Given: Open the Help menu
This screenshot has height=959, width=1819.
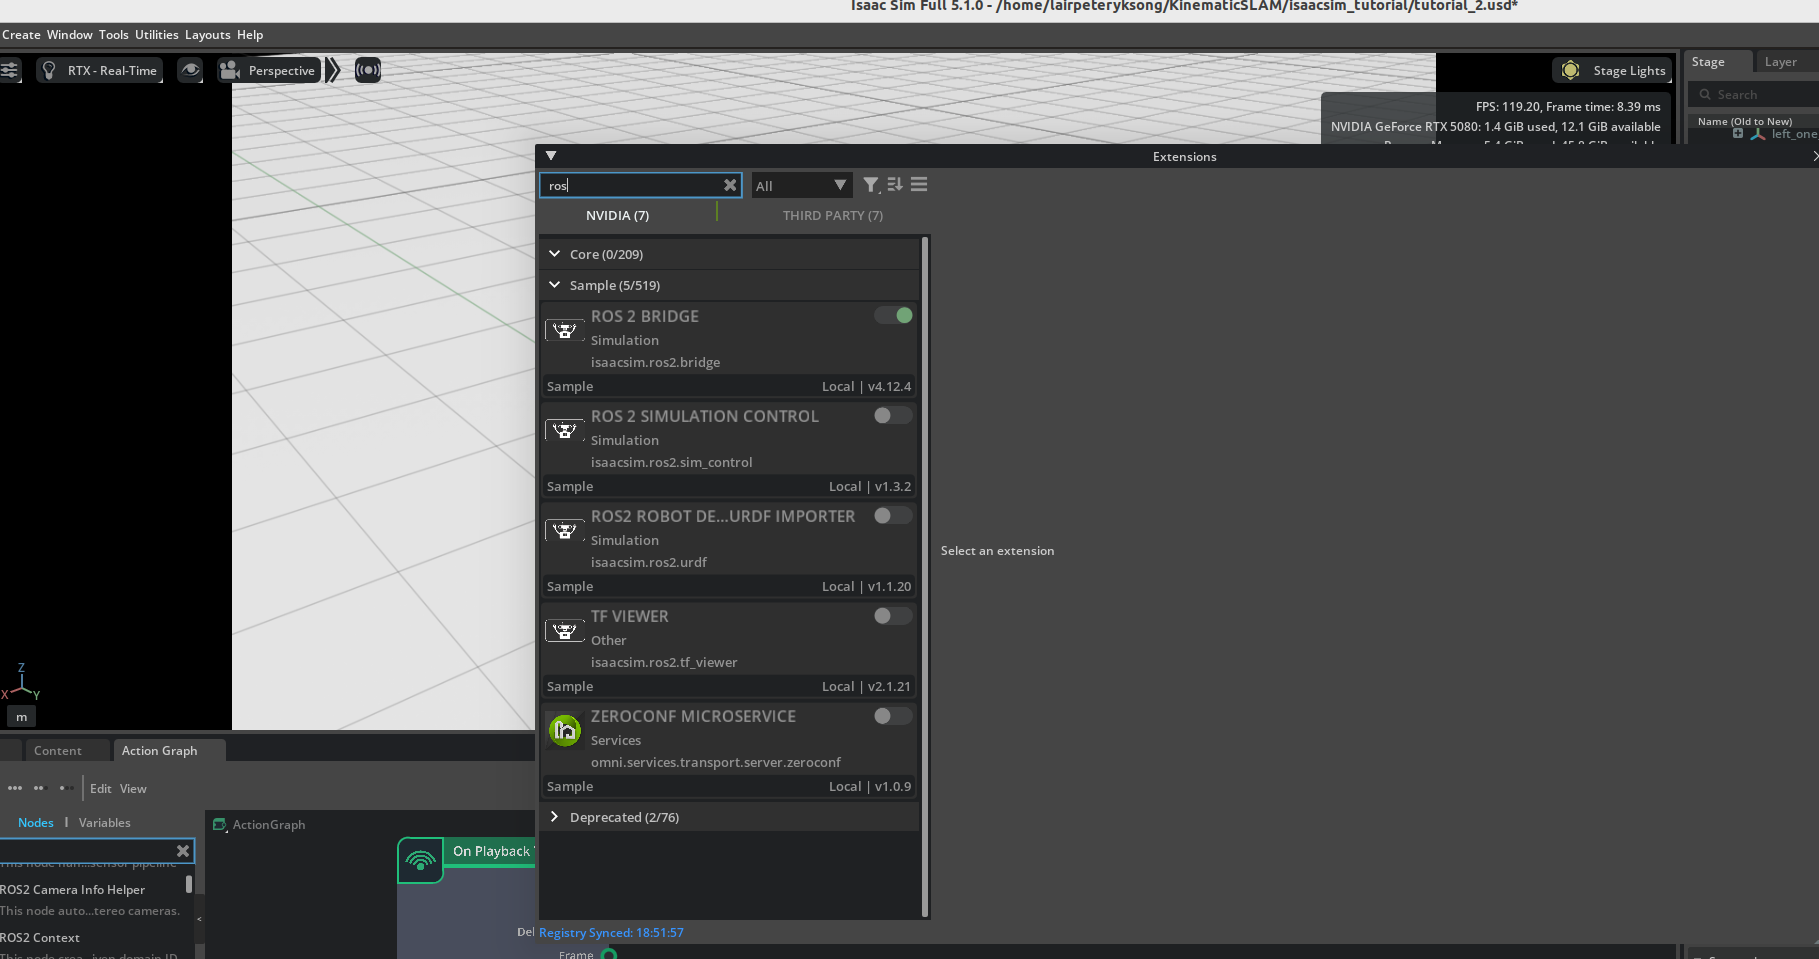Looking at the screenshot, I should 250,34.
